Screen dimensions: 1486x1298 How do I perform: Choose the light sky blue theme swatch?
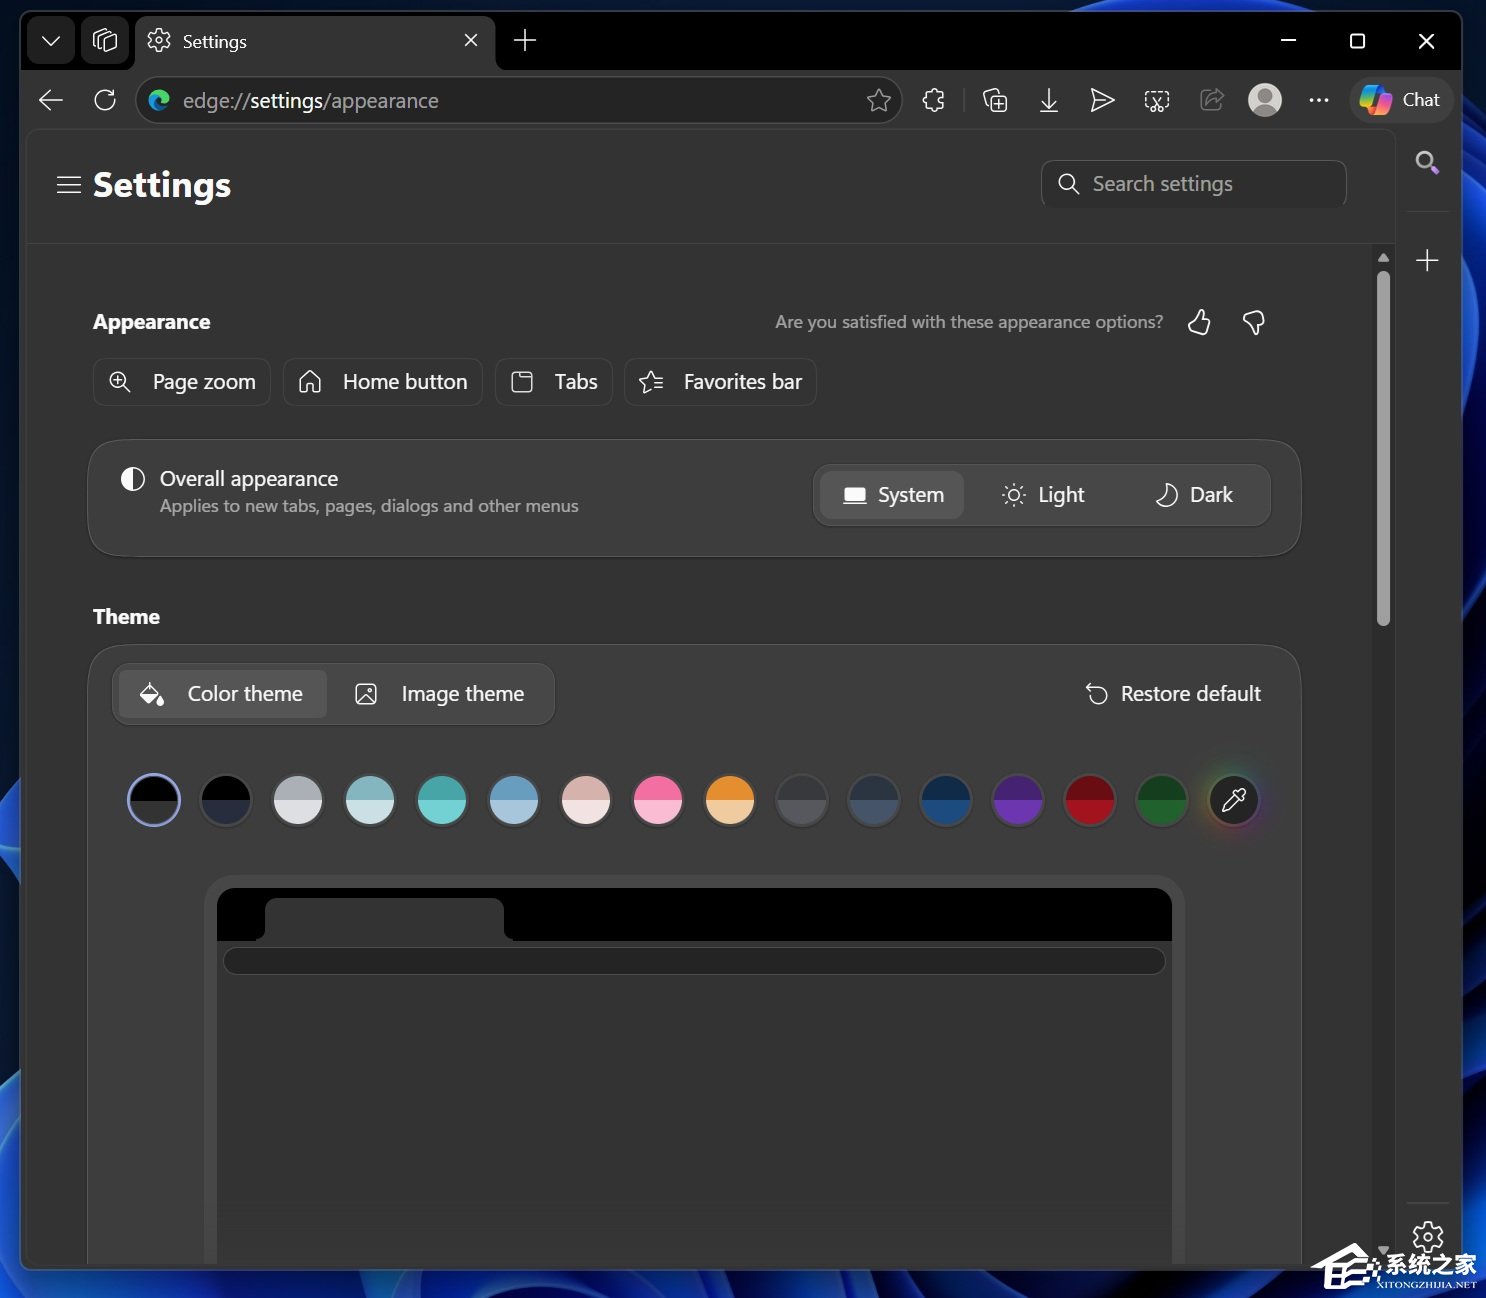(x=514, y=800)
